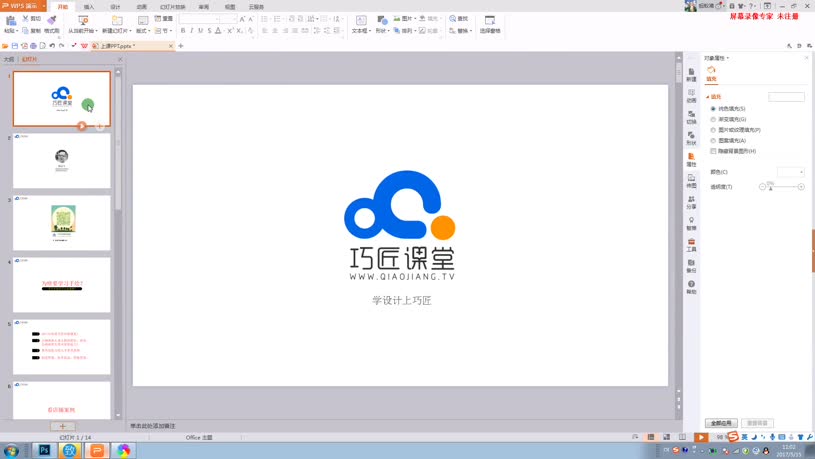The height and width of the screenshot is (459, 815).
Task: Click the Paste icon in the ribbon
Action: (x=10, y=20)
